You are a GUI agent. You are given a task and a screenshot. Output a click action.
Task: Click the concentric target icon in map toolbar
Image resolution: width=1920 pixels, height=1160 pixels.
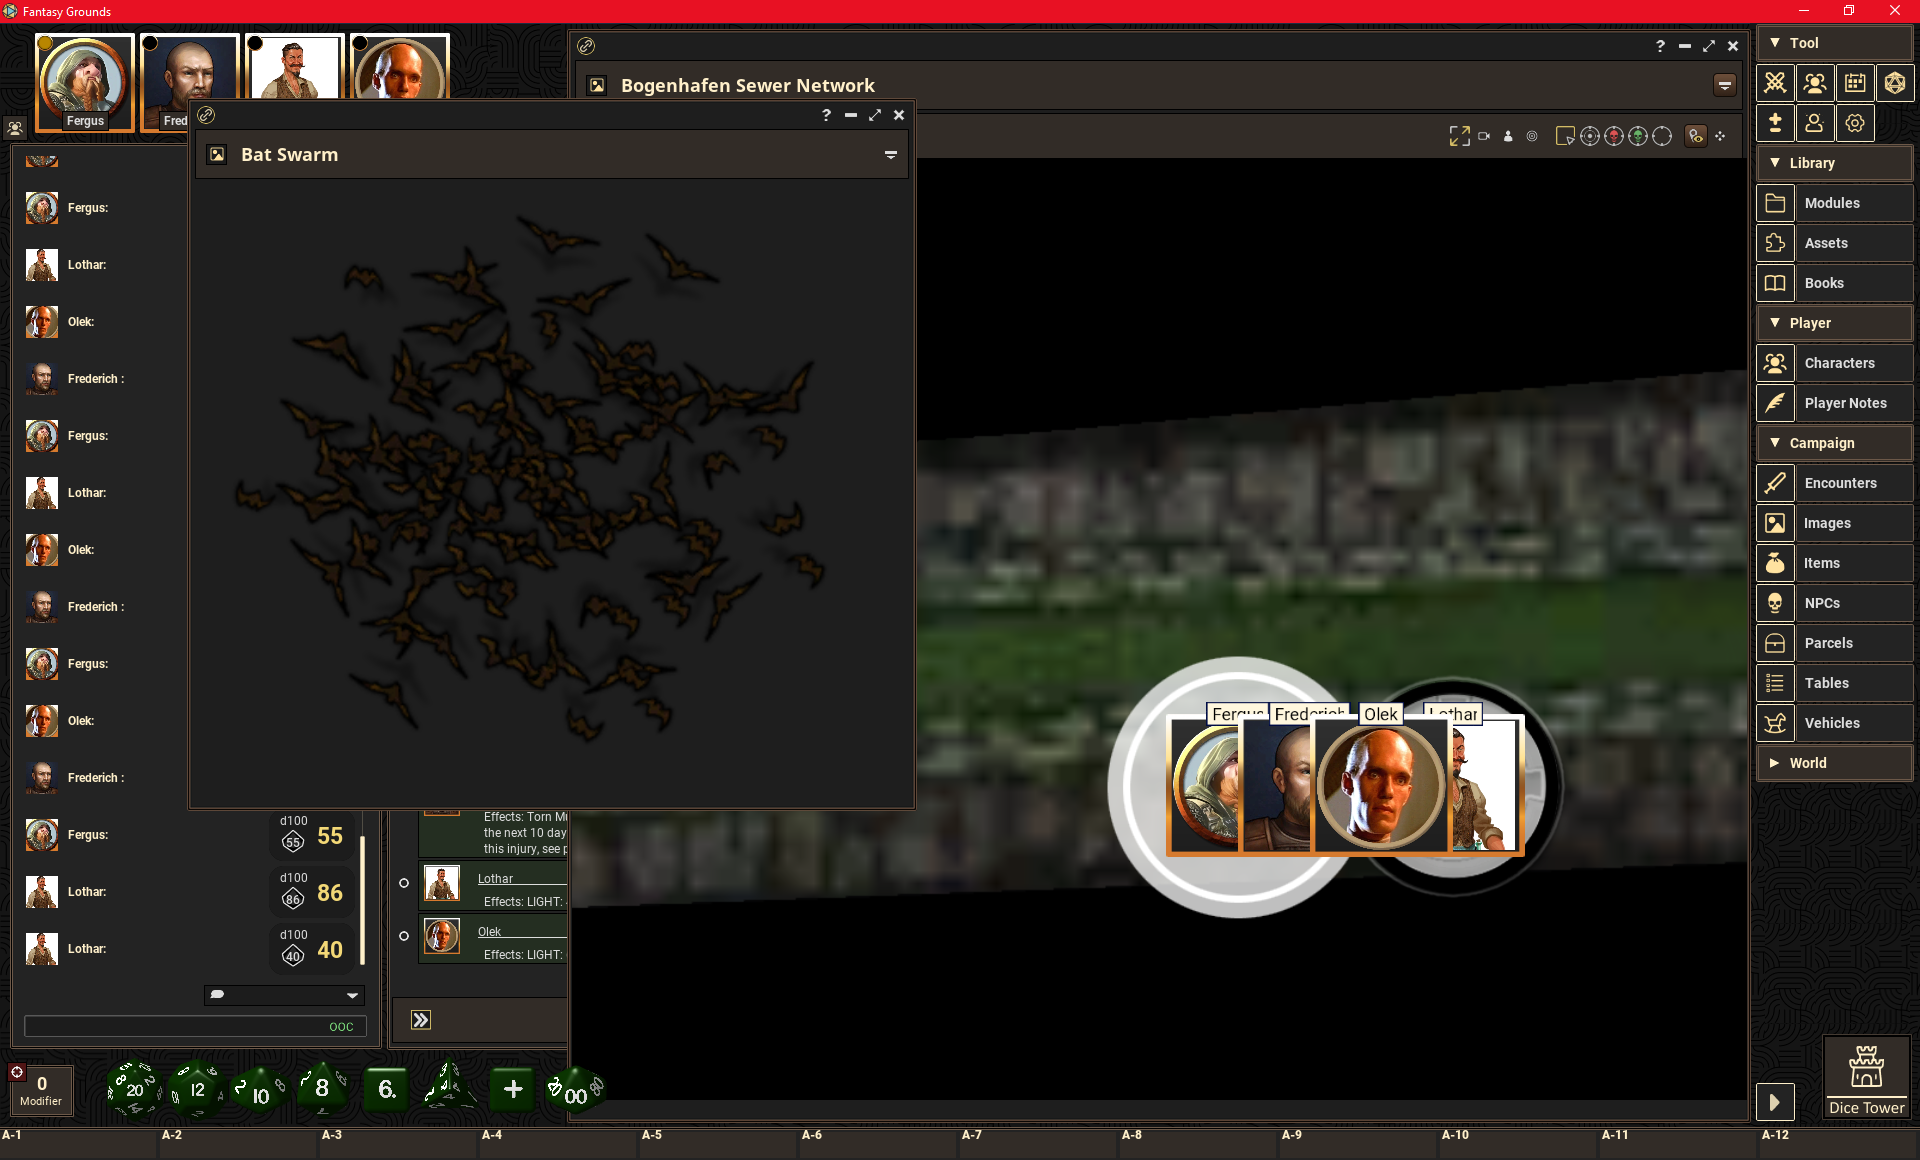tap(1532, 136)
